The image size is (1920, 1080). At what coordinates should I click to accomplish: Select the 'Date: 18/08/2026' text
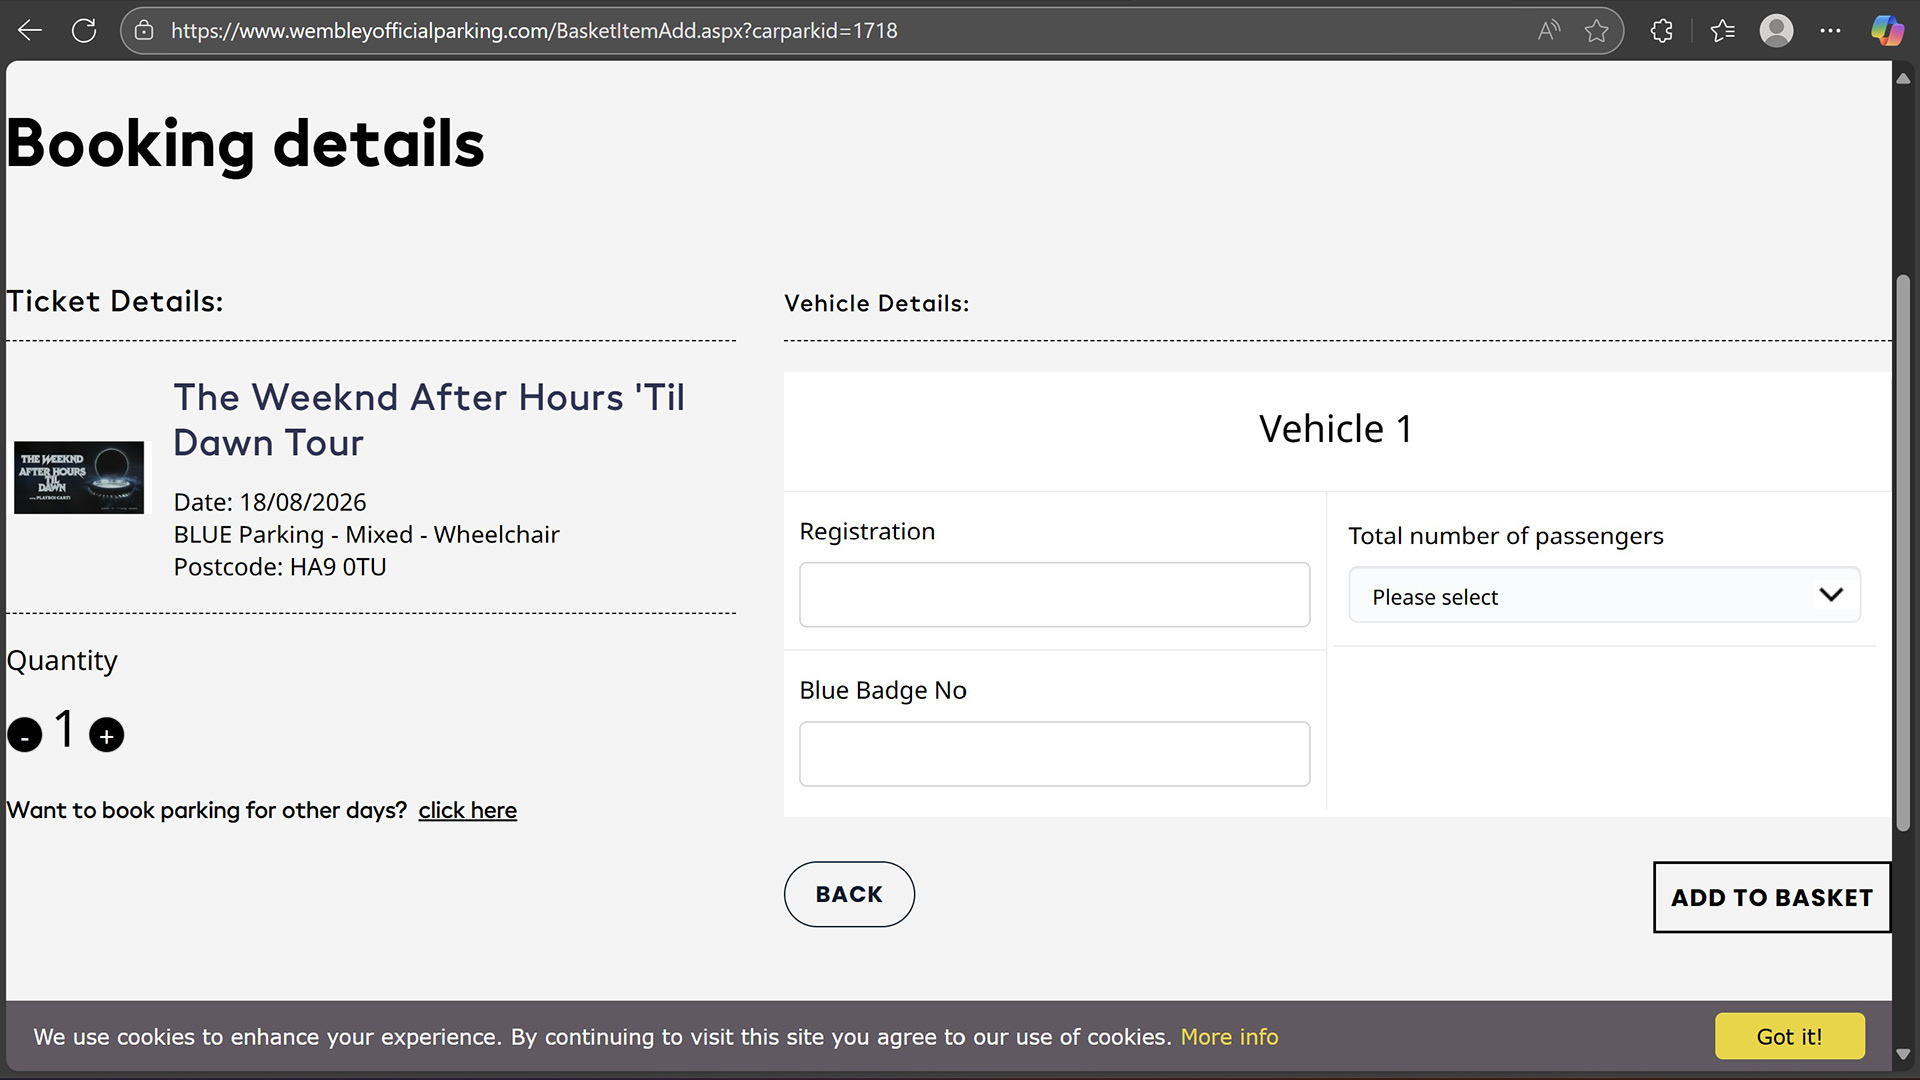point(270,502)
